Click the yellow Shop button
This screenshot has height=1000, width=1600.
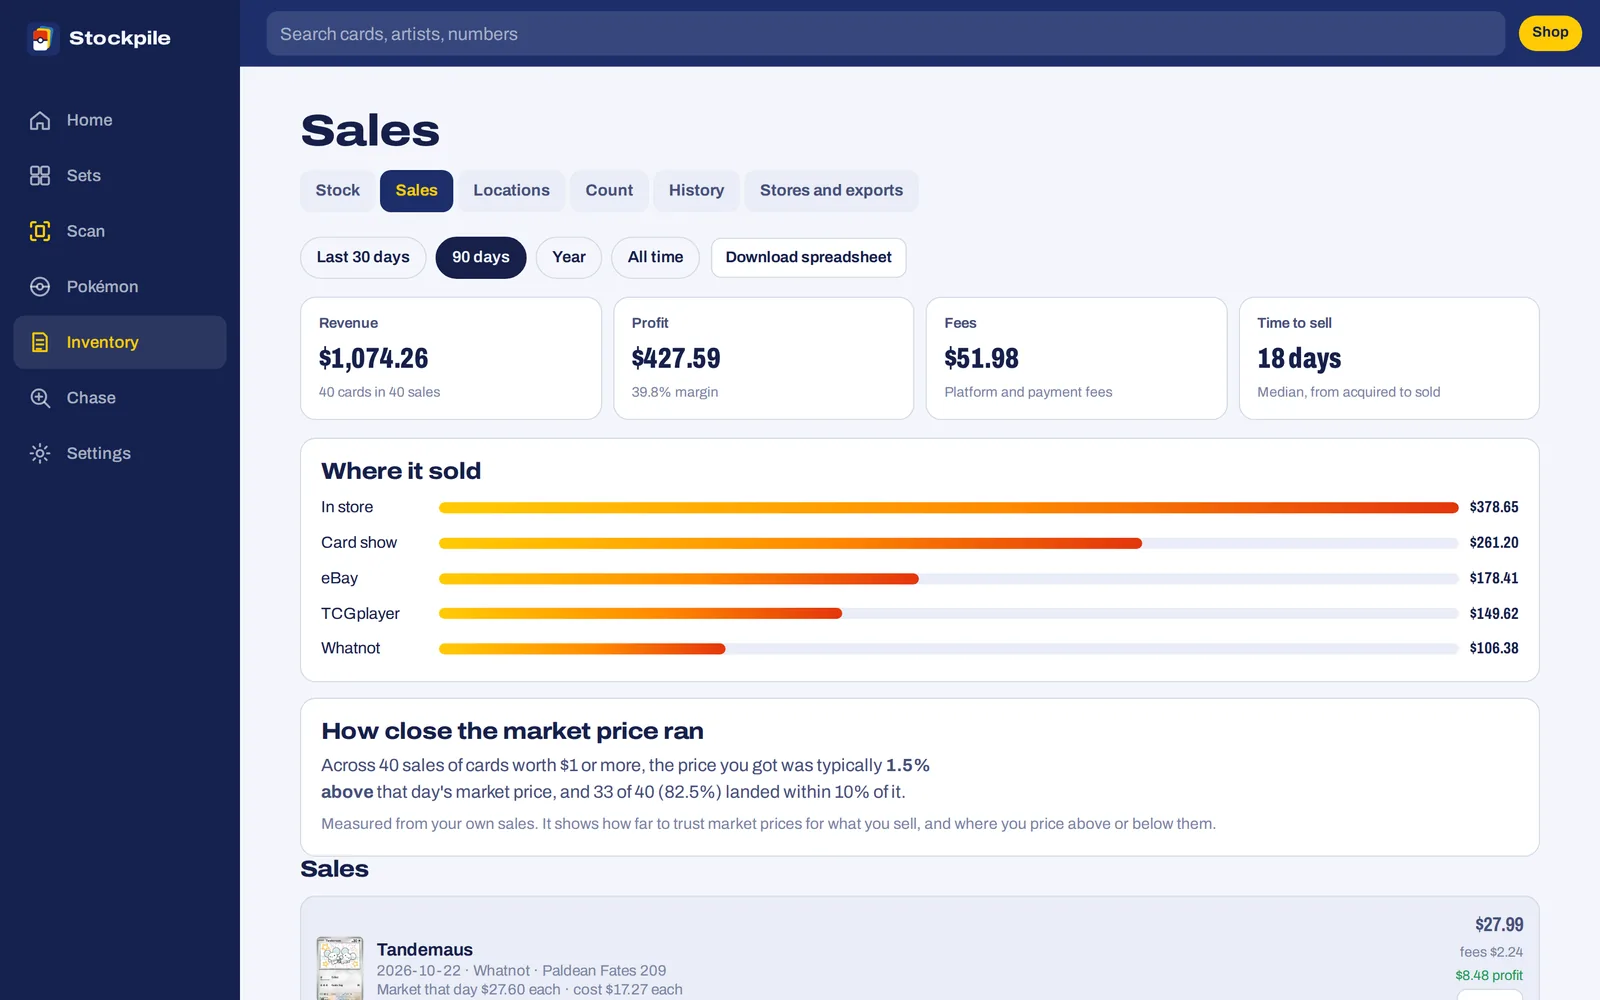[x=1550, y=33]
